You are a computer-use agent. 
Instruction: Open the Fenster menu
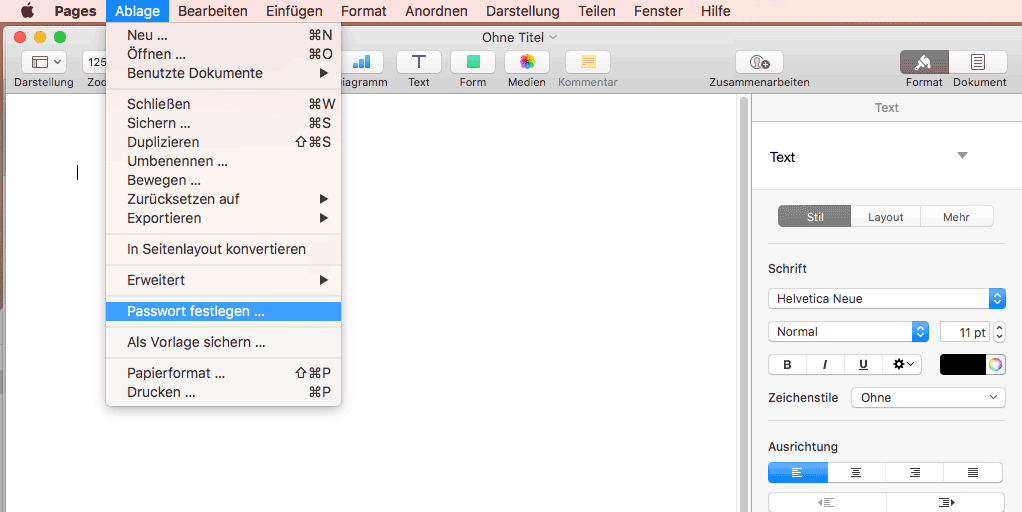[658, 11]
